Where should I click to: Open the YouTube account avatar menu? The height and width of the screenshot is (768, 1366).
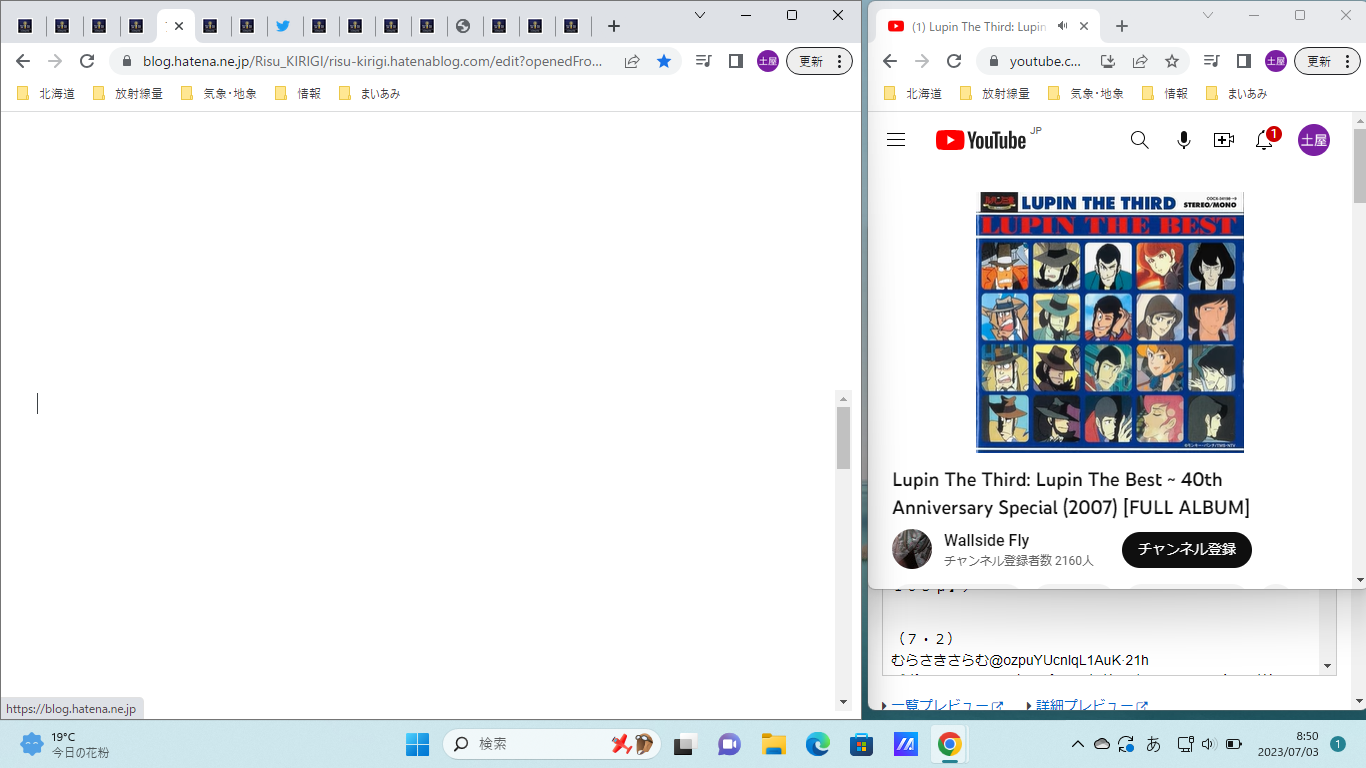tap(1314, 140)
